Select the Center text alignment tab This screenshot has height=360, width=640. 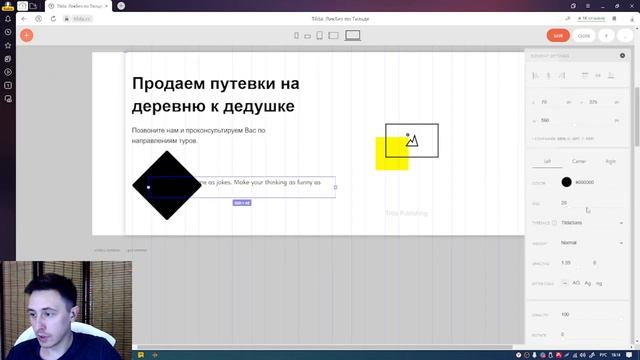pos(579,161)
